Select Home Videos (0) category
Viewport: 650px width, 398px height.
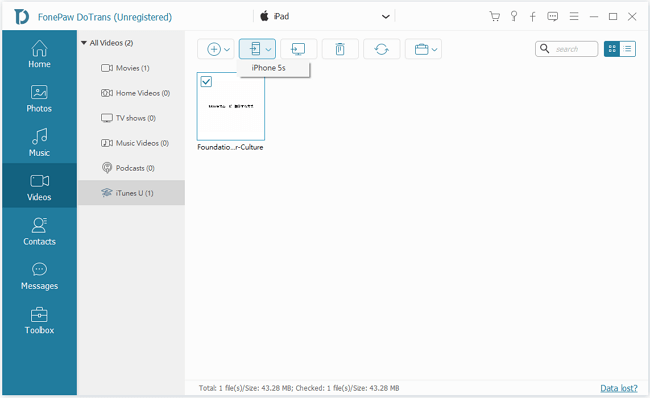click(131, 93)
